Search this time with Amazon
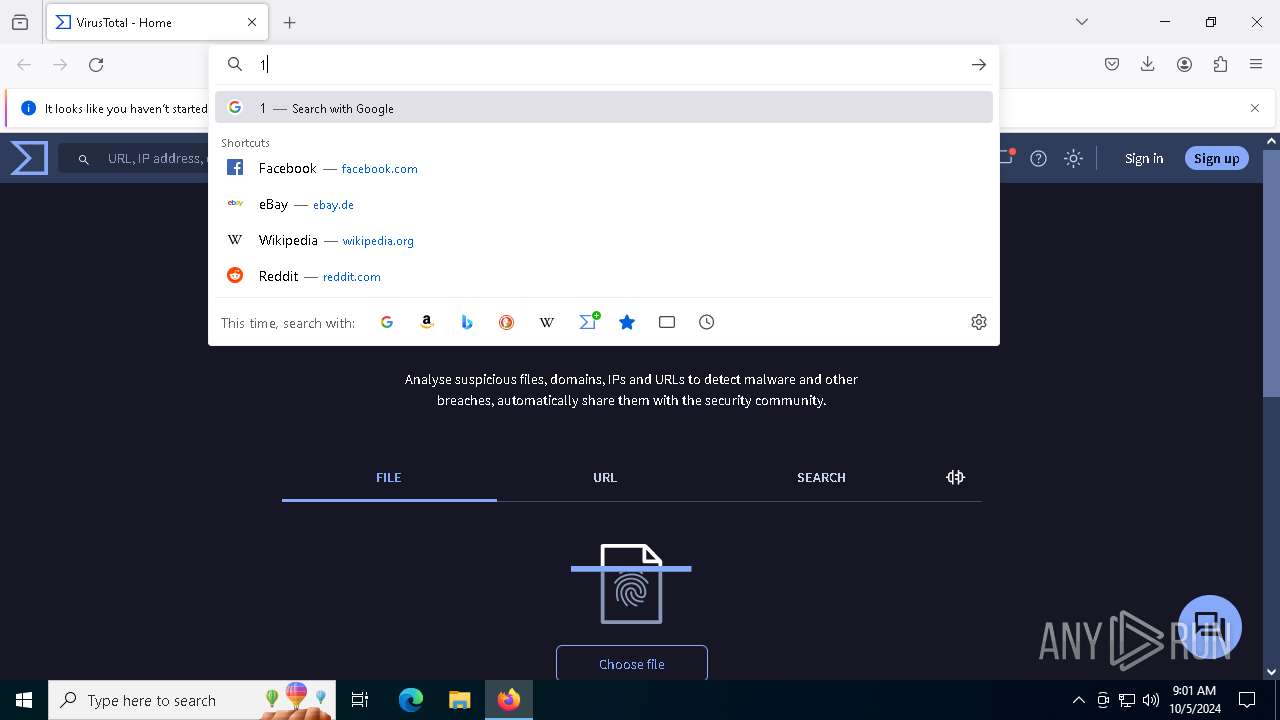Screen dimensions: 1280x720 click(x=427, y=322)
